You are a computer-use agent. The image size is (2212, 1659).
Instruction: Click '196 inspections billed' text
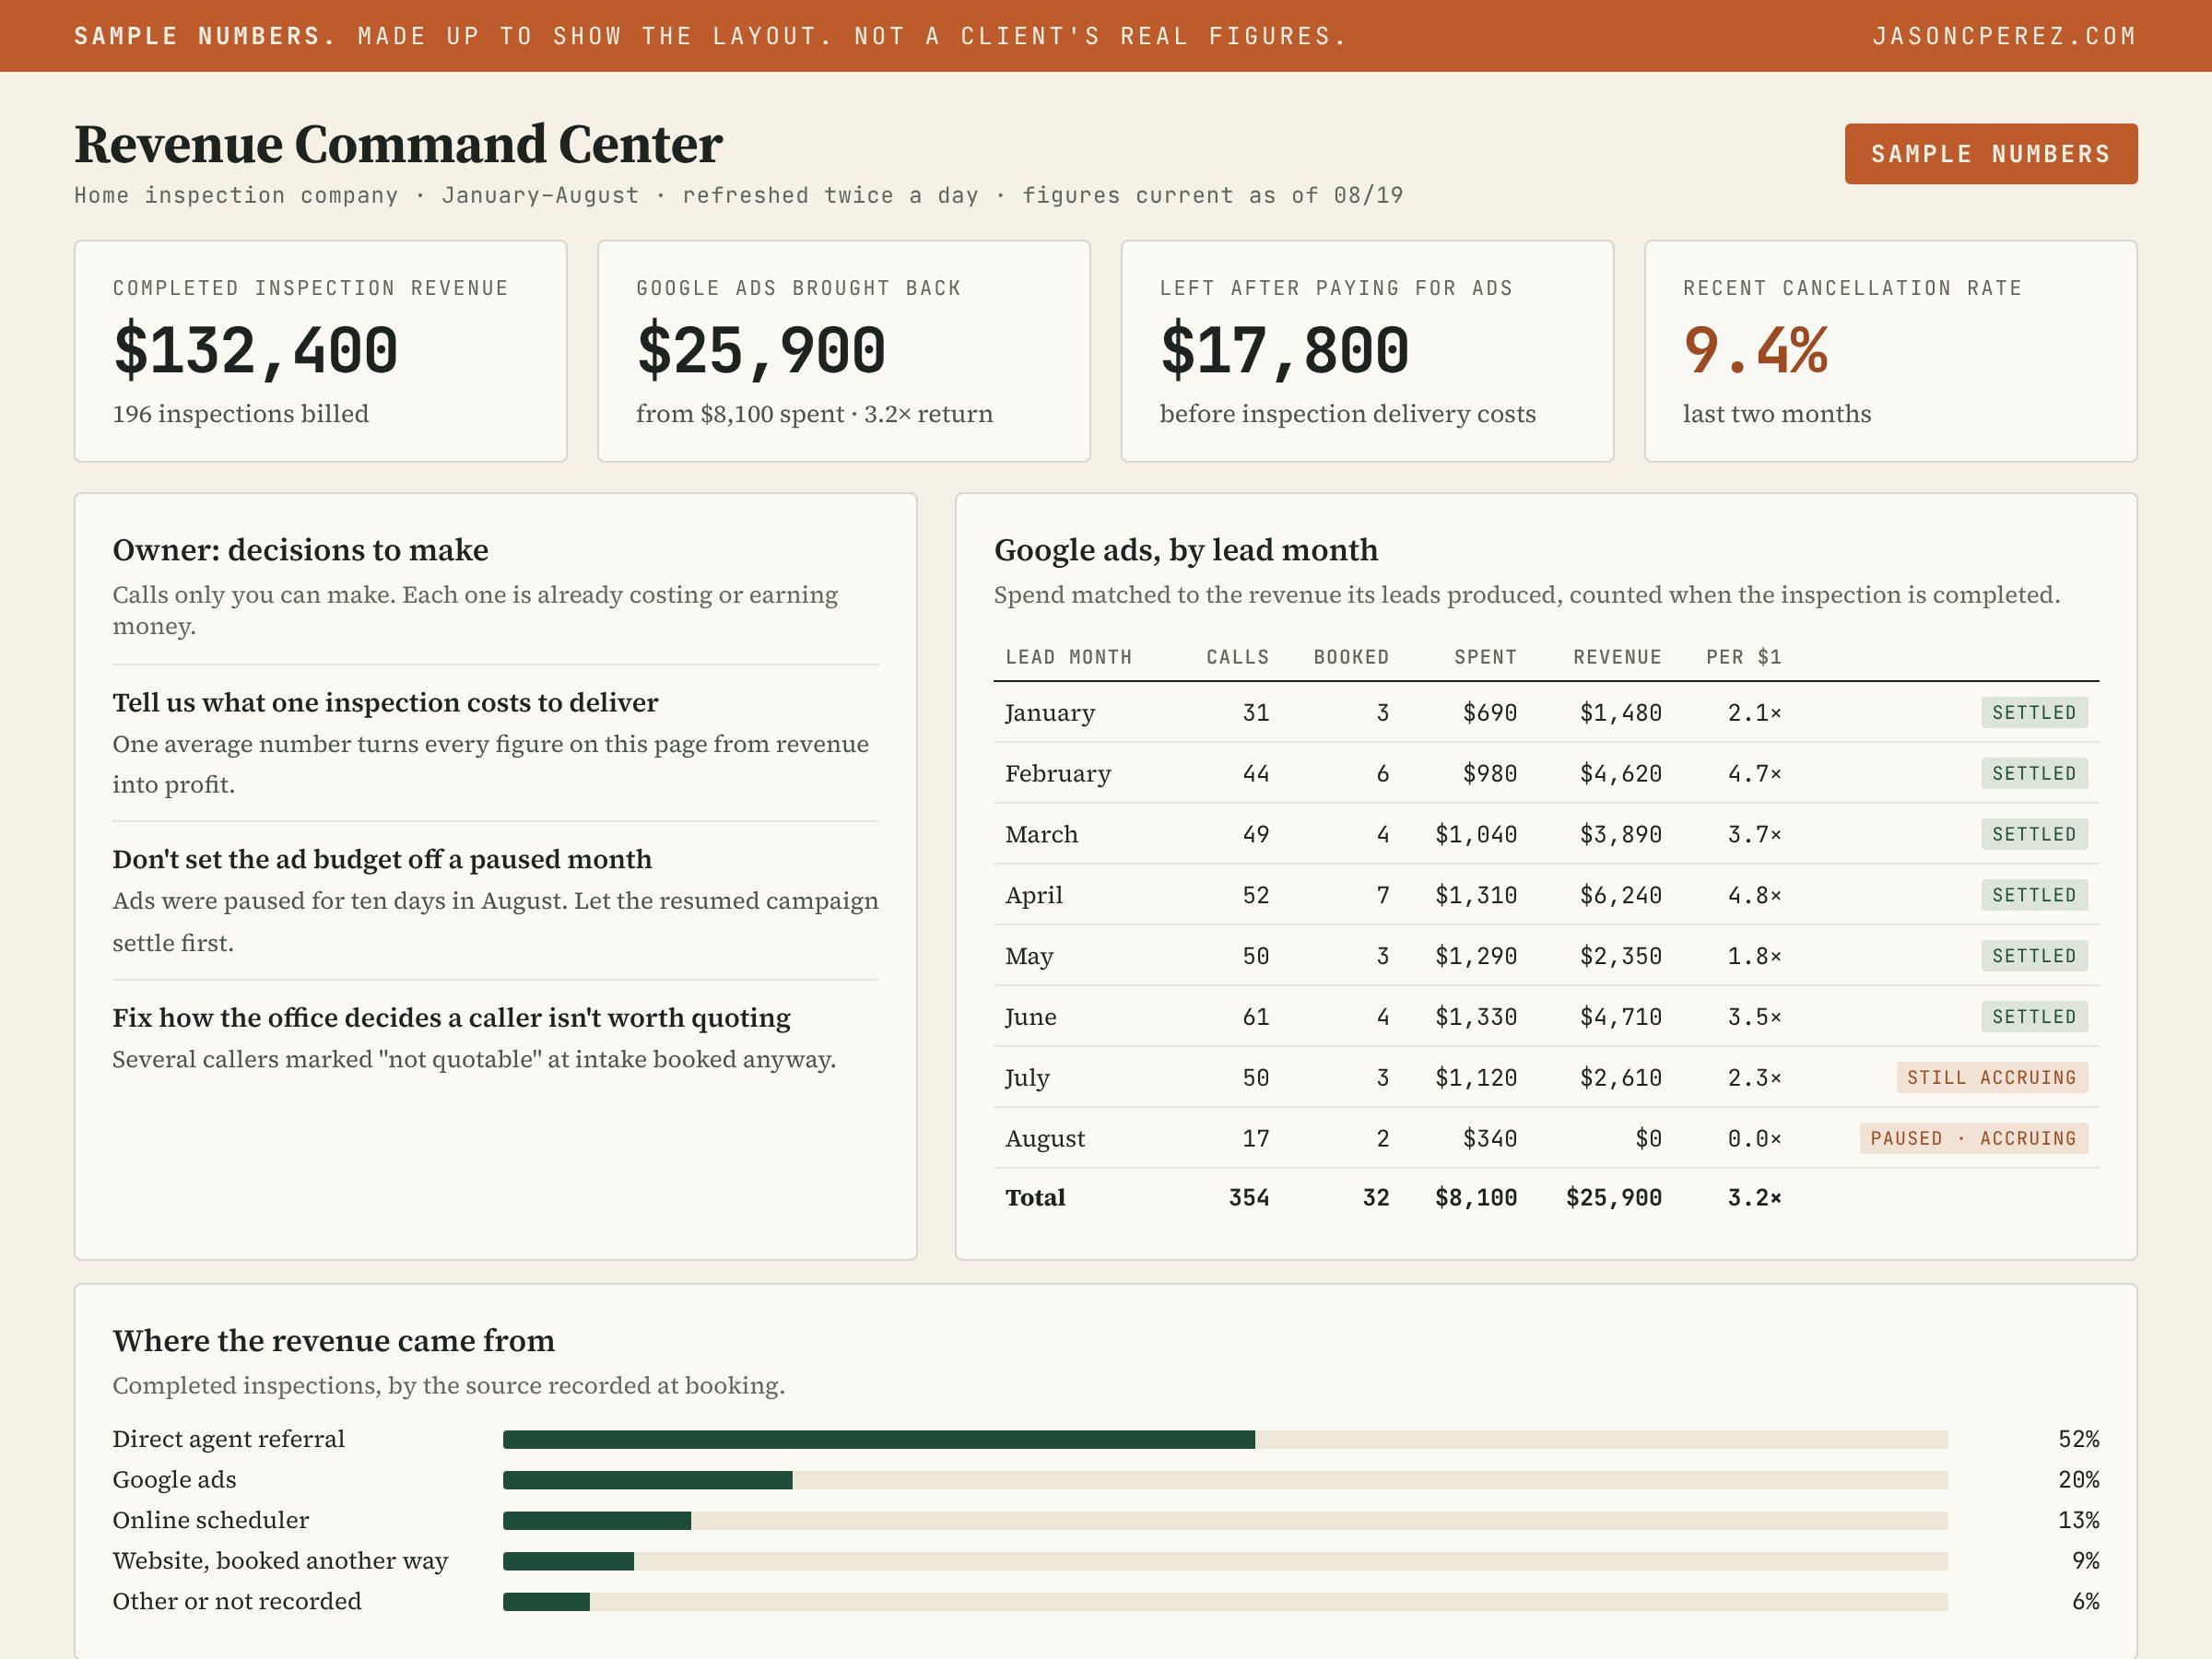coord(241,414)
